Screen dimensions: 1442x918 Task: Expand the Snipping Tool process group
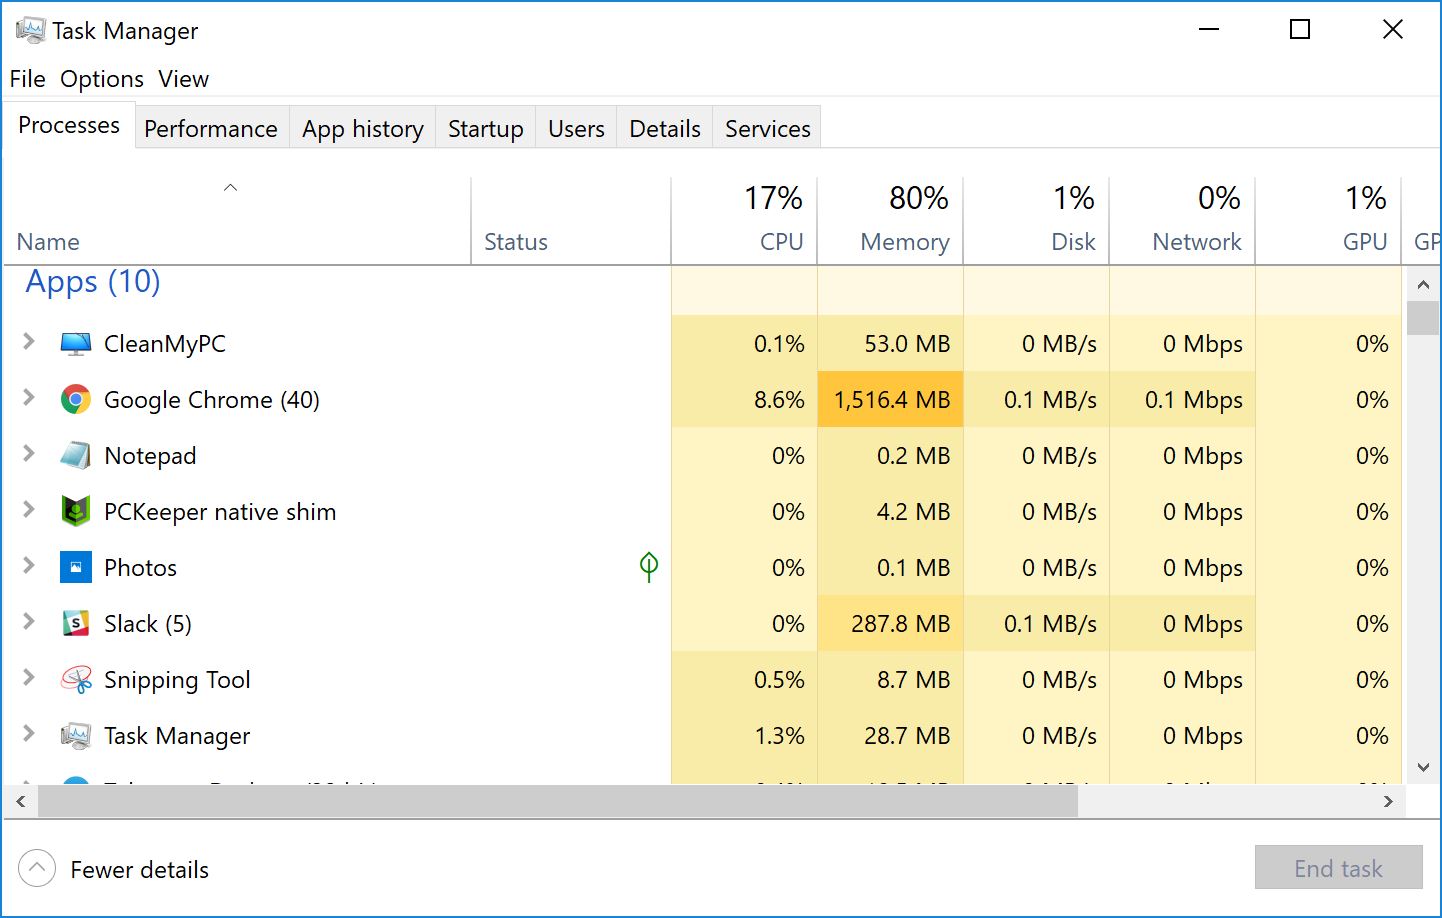tap(29, 678)
